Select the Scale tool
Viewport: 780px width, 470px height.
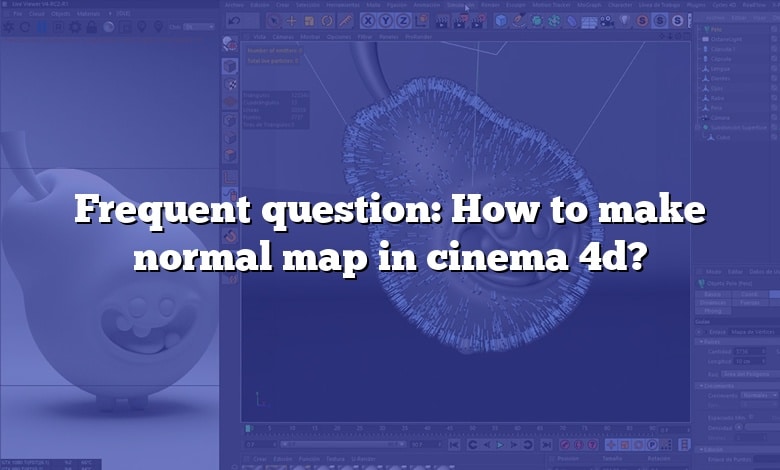[309, 21]
